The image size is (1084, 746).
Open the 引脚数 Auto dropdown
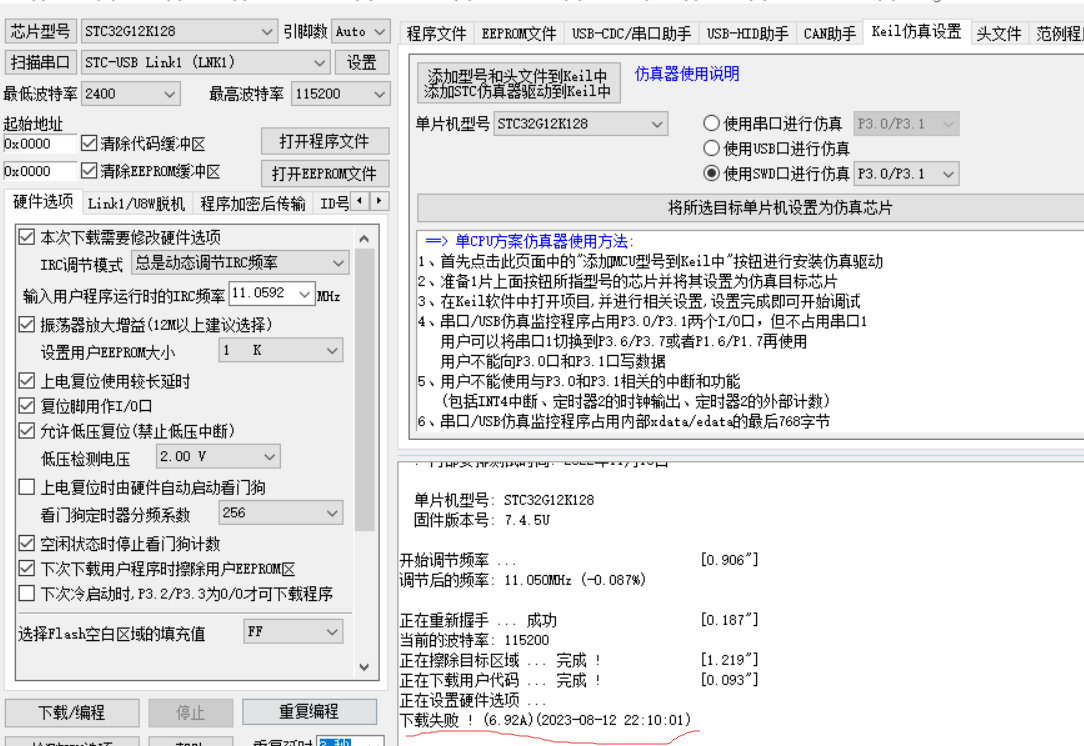click(360, 31)
